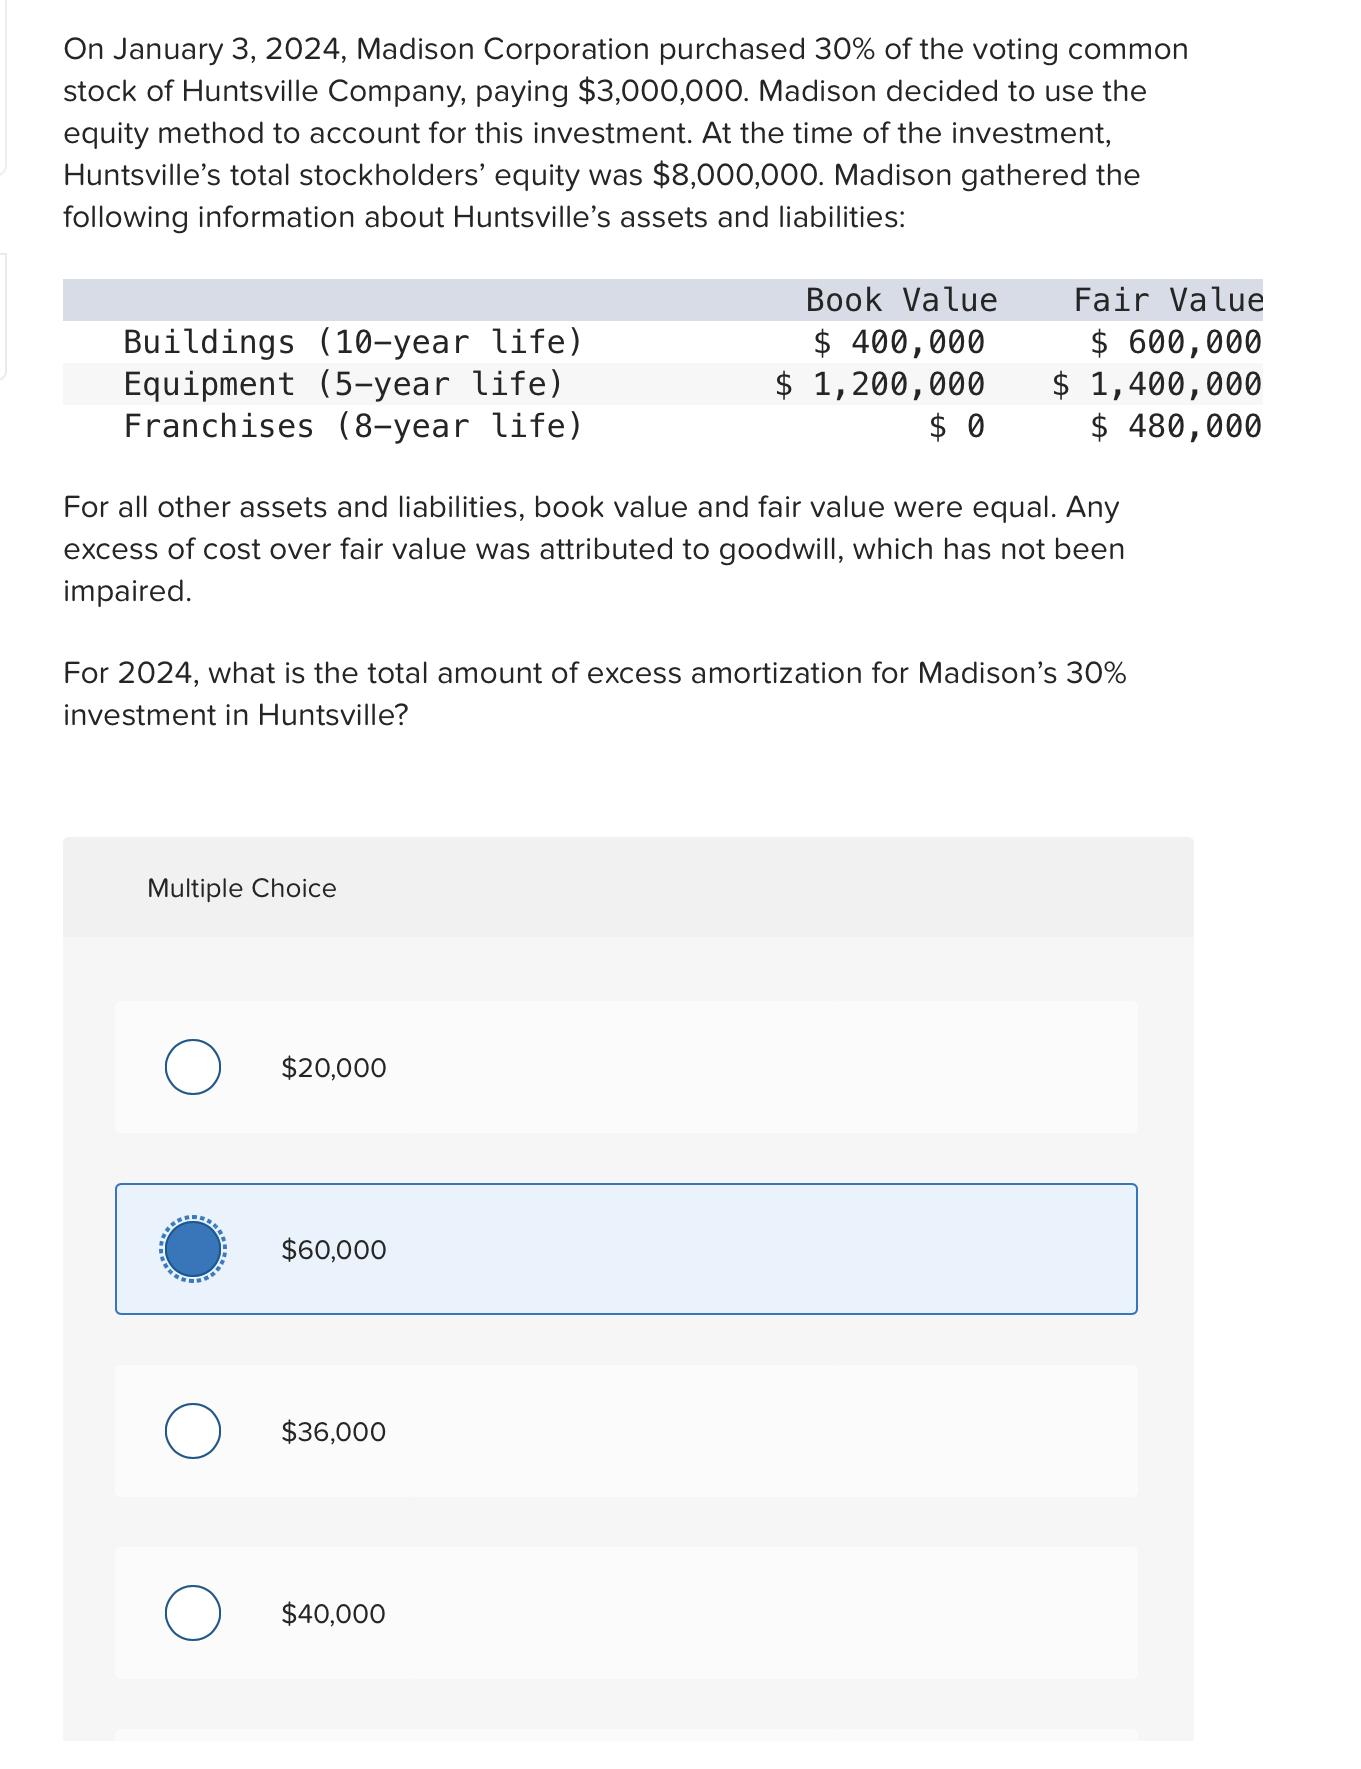1361x1769 pixels.
Task: Select the $20,000 answer radio button
Action: click(x=194, y=1067)
